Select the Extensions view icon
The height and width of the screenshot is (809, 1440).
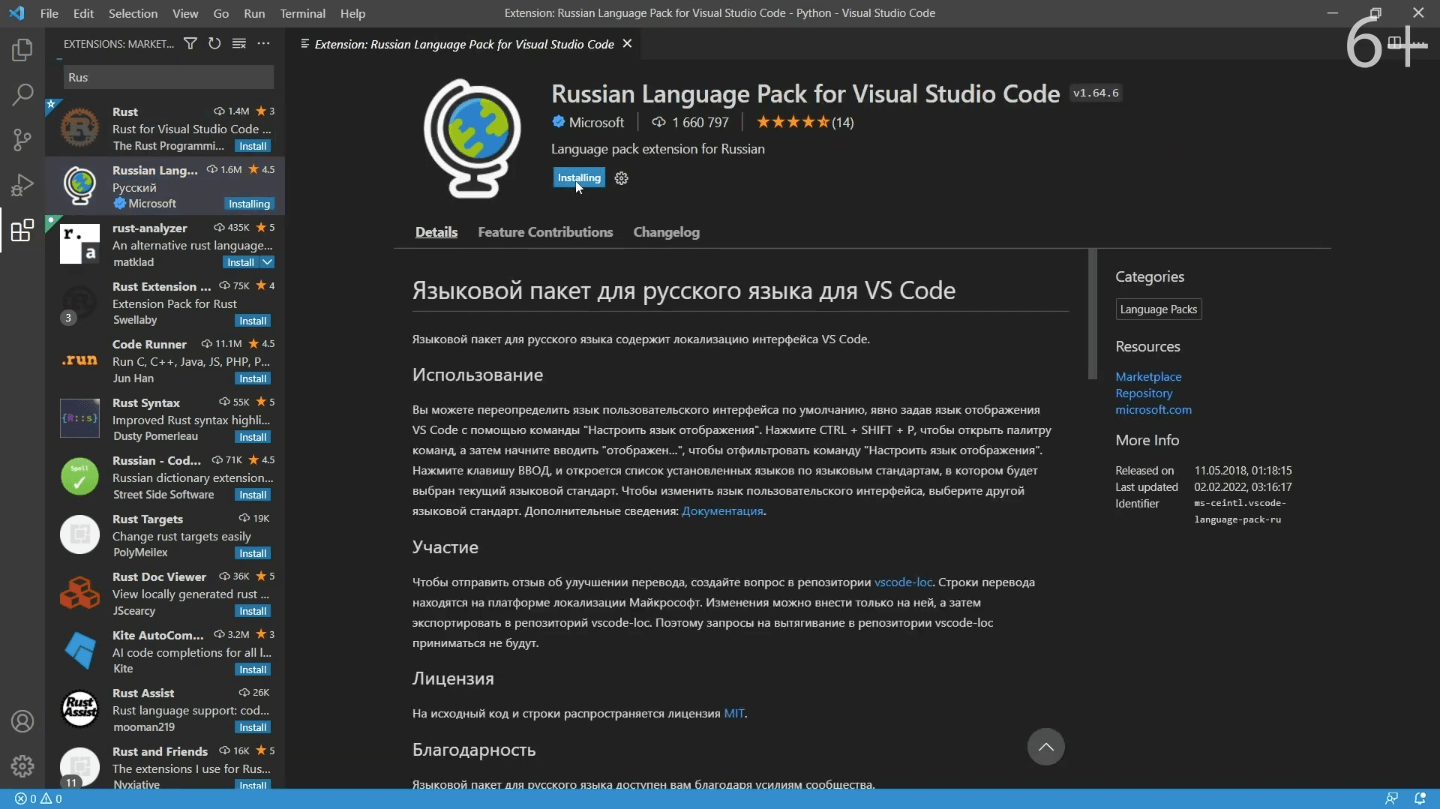[22, 231]
